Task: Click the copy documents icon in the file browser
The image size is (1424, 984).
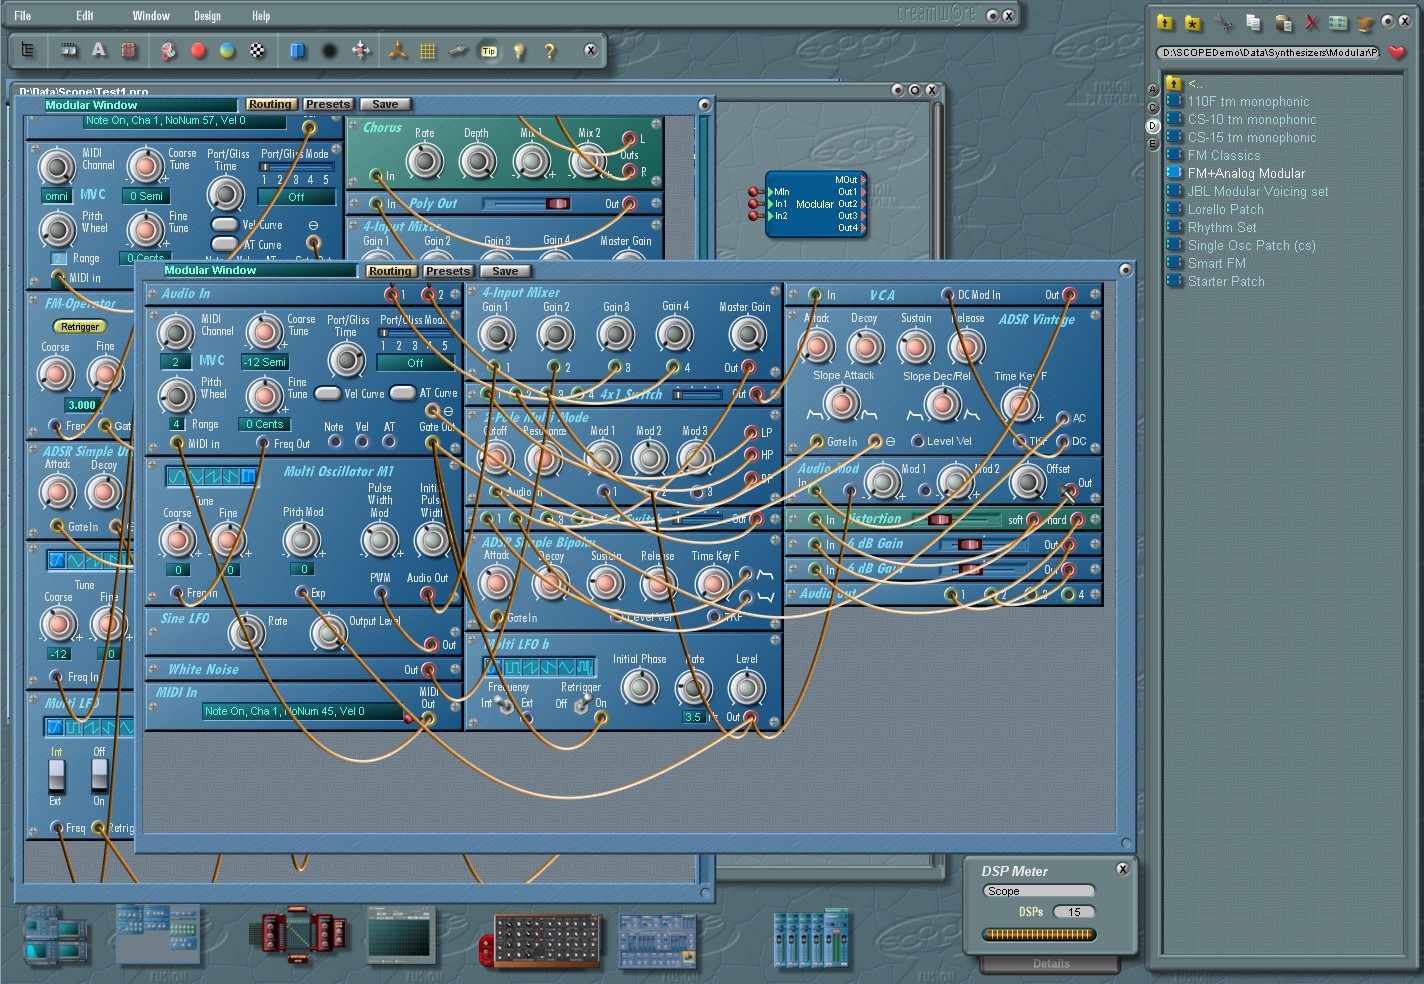Action: (1253, 22)
